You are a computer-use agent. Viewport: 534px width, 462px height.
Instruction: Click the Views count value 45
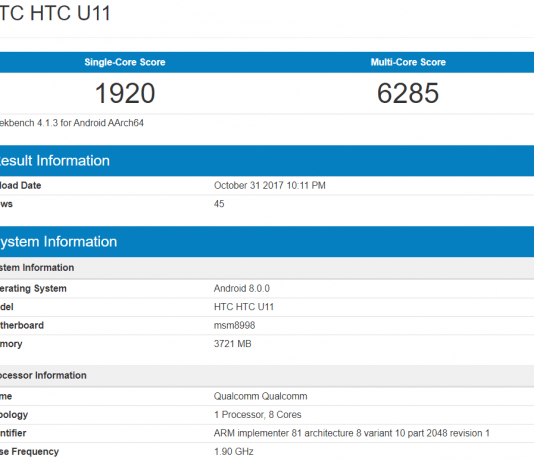(x=219, y=204)
